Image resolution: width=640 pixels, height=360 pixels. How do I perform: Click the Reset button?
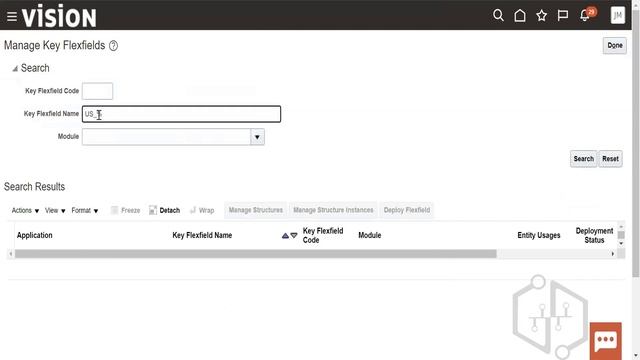pos(610,159)
